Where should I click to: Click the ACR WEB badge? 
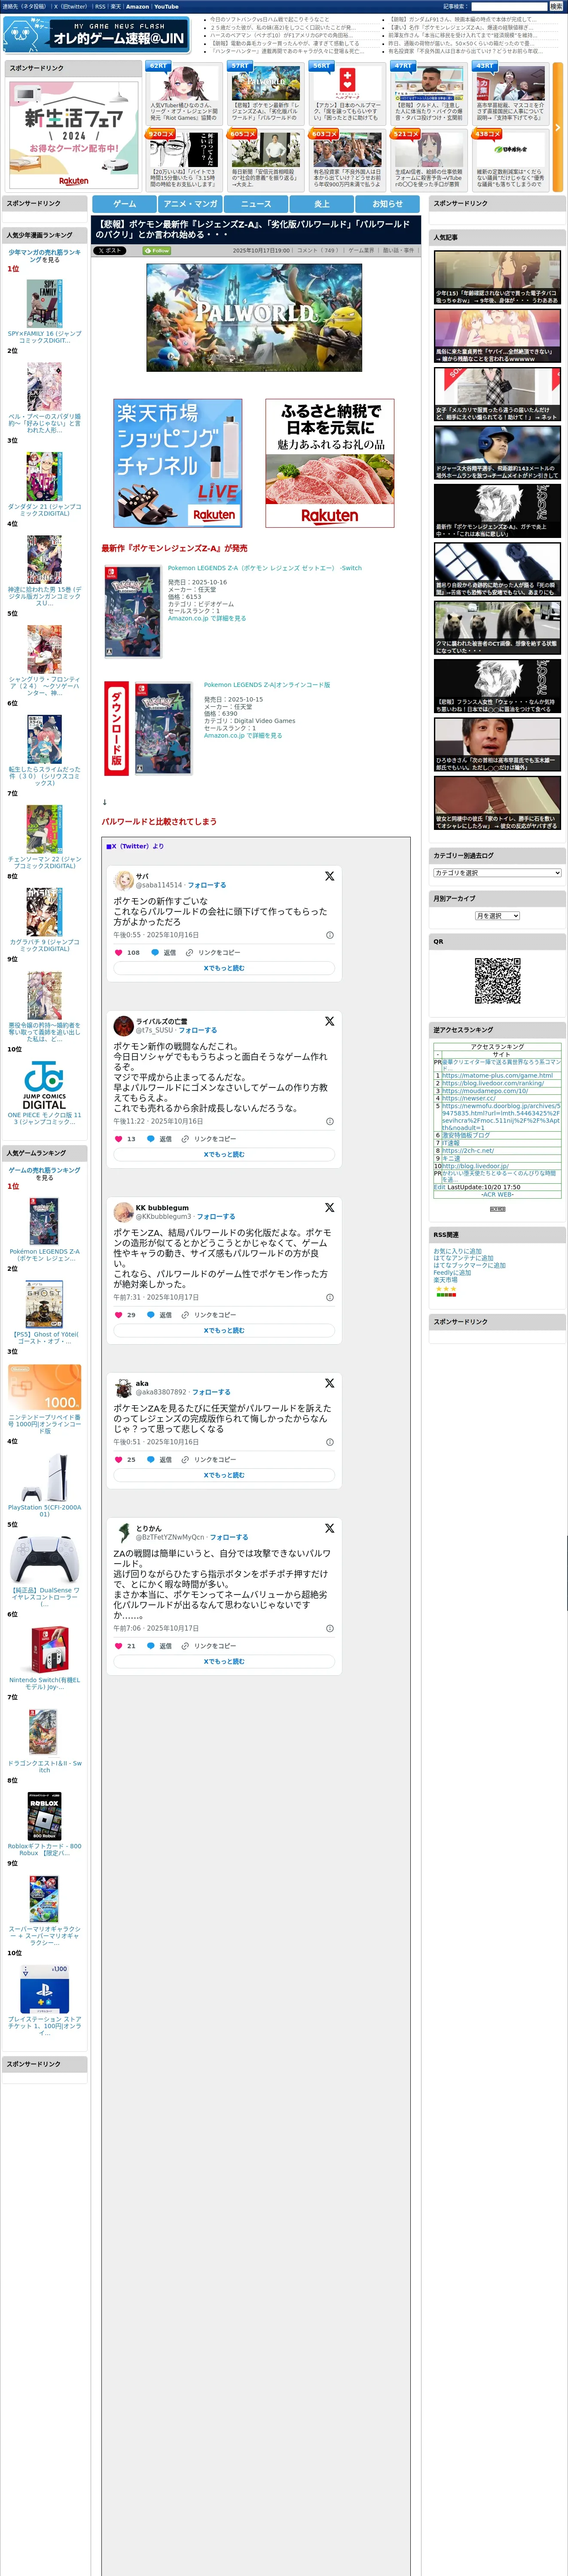click(497, 1209)
